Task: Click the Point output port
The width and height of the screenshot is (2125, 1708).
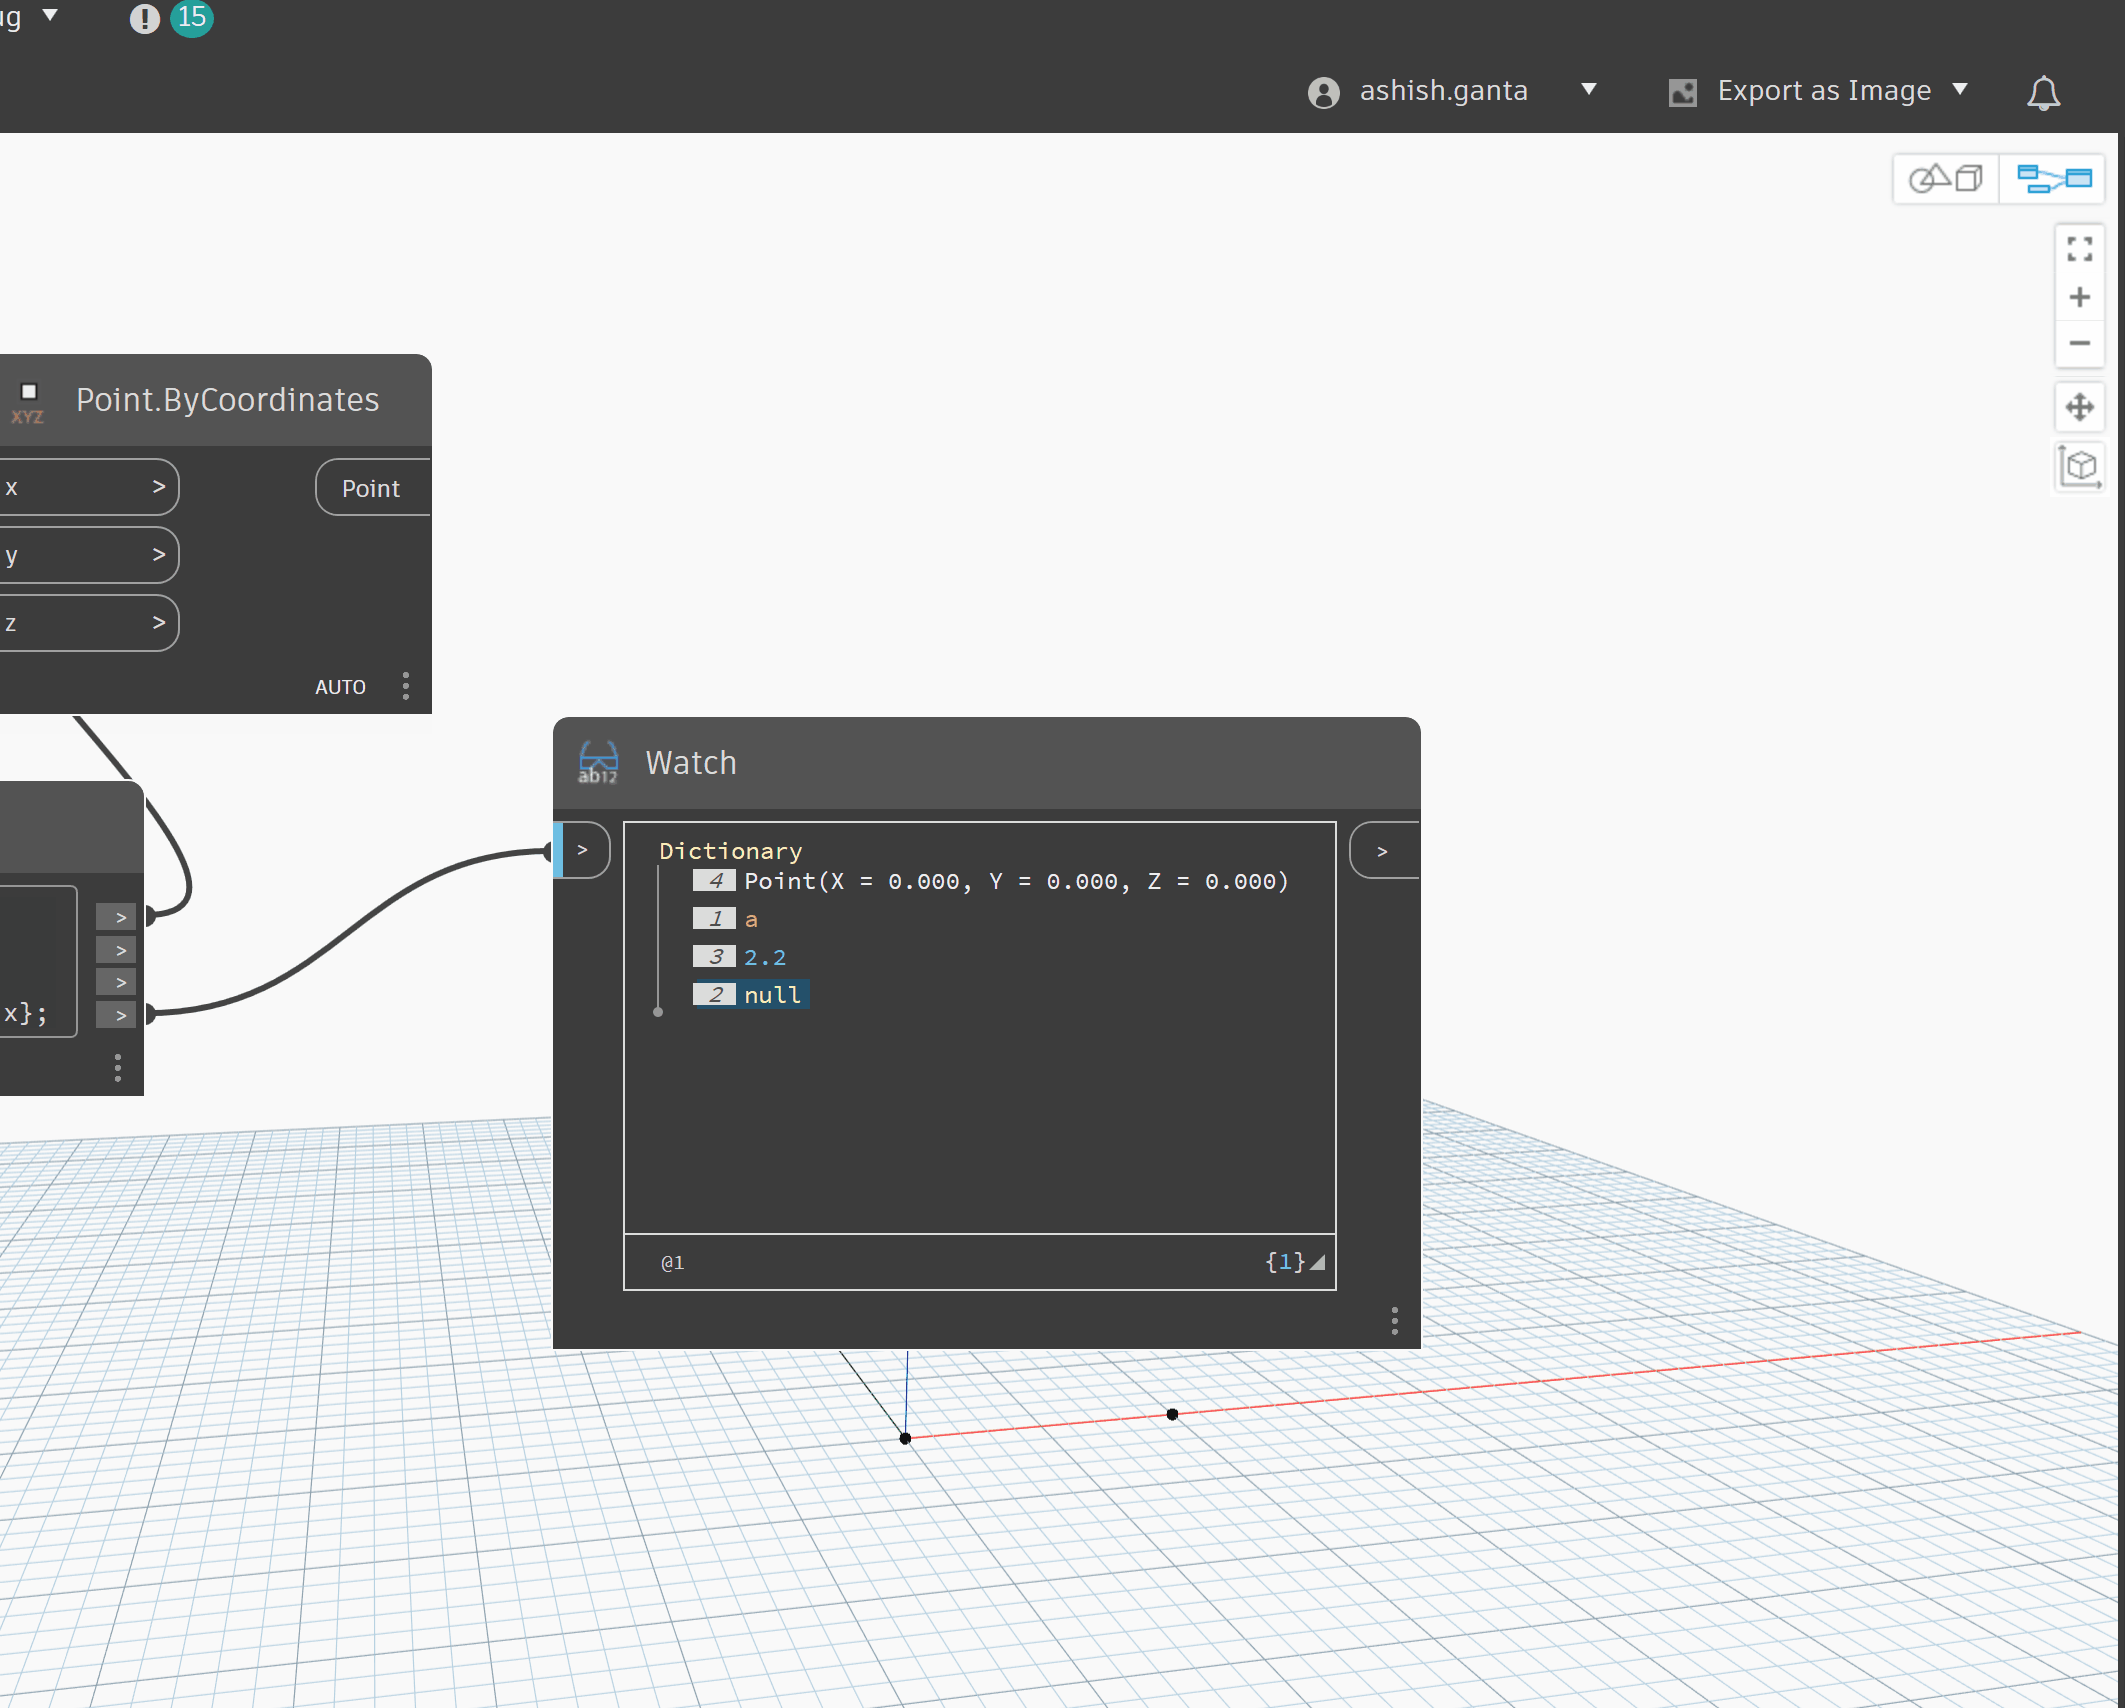Action: tap(373, 488)
